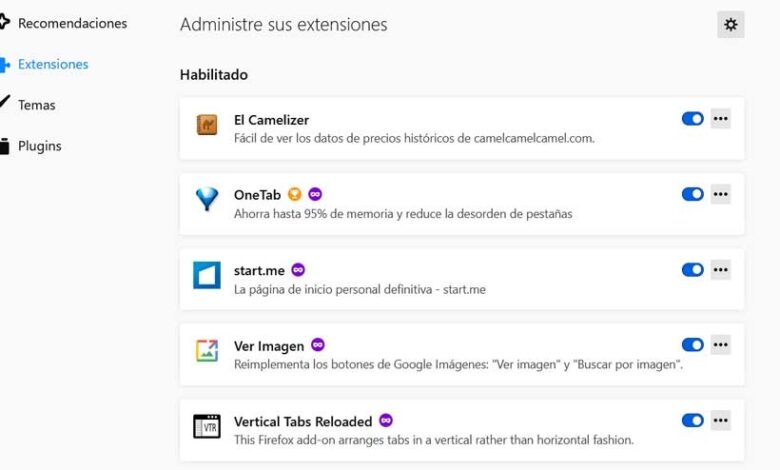Open the Recomendaciones section in the sidebar

tap(72, 23)
